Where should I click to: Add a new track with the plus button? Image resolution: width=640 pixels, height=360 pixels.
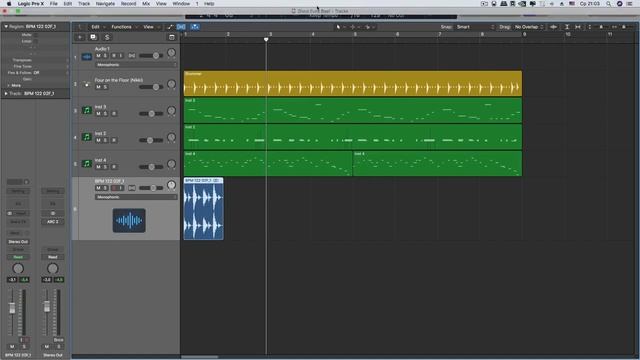80,37
